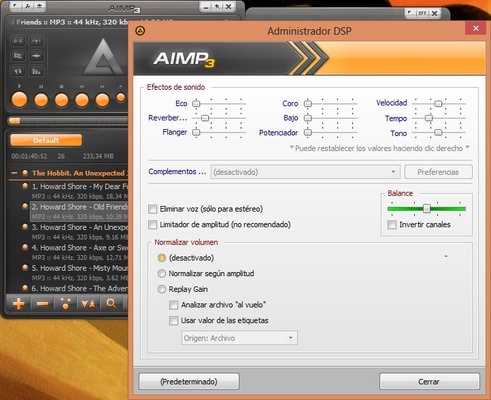491x400 pixels.
Task: Pause playback with the Pause button
Action: [x=41, y=100]
